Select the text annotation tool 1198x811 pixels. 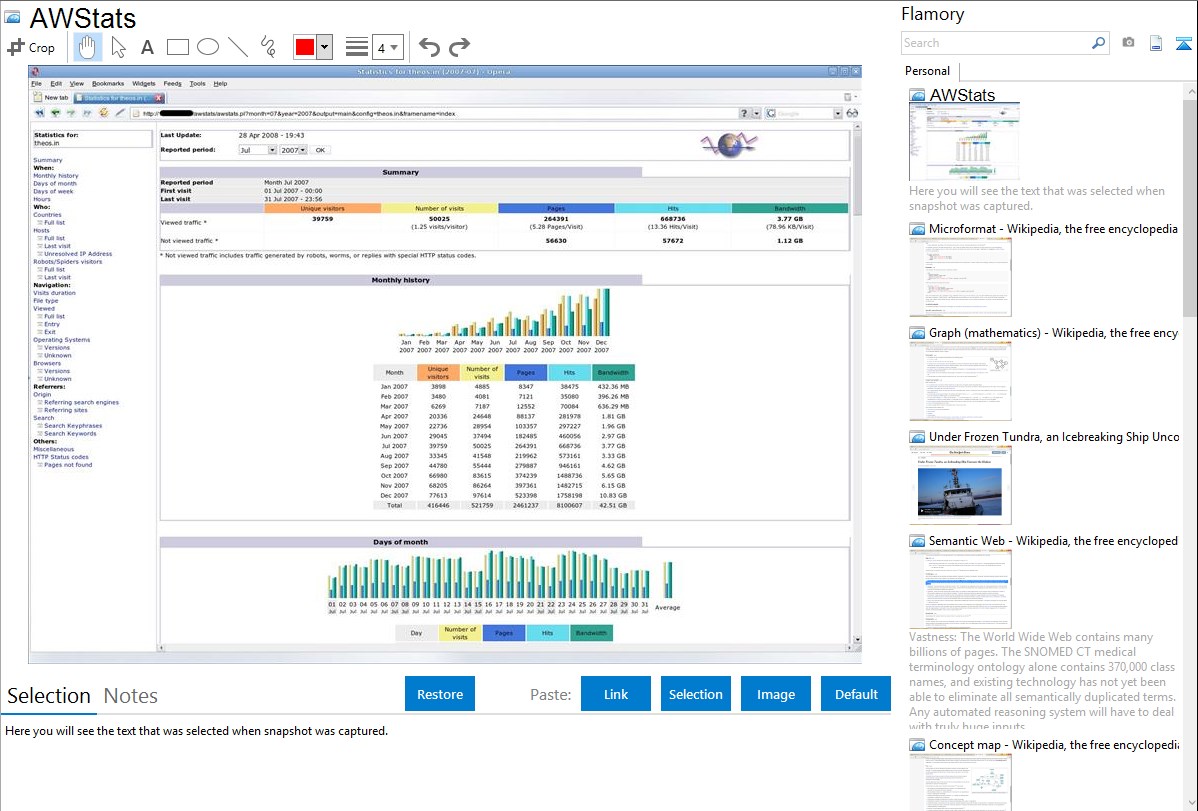pos(147,47)
